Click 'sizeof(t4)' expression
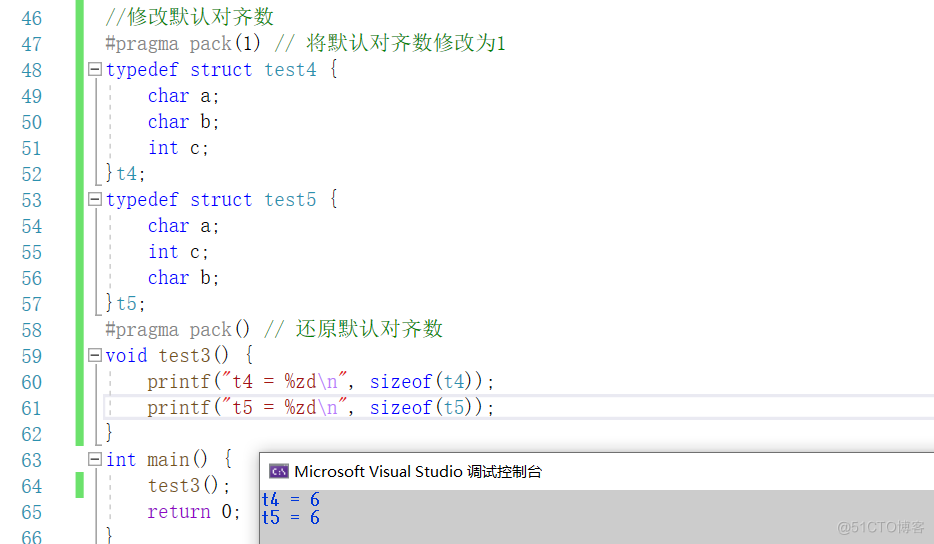Viewport: 934px width, 544px height. (421, 381)
